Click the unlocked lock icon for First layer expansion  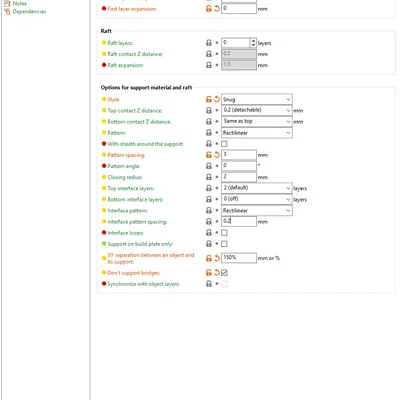(x=209, y=9)
